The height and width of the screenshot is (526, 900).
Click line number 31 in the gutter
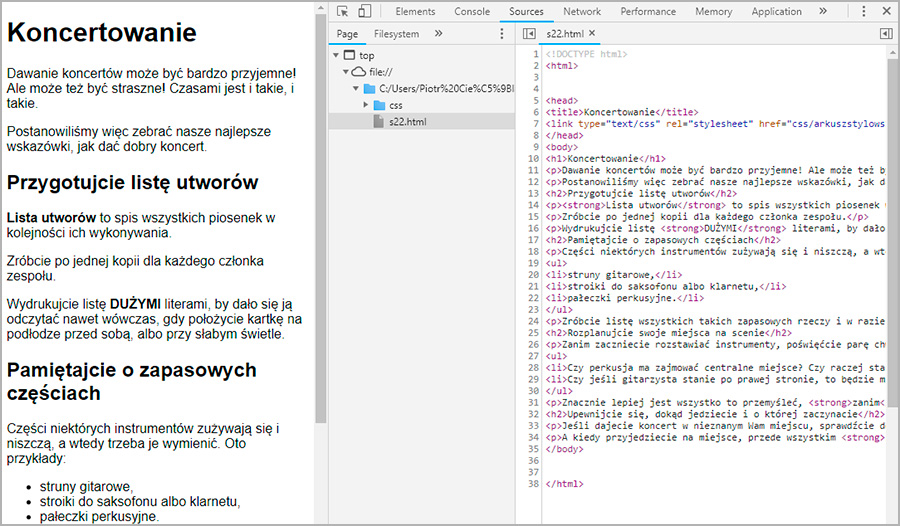click(533, 403)
